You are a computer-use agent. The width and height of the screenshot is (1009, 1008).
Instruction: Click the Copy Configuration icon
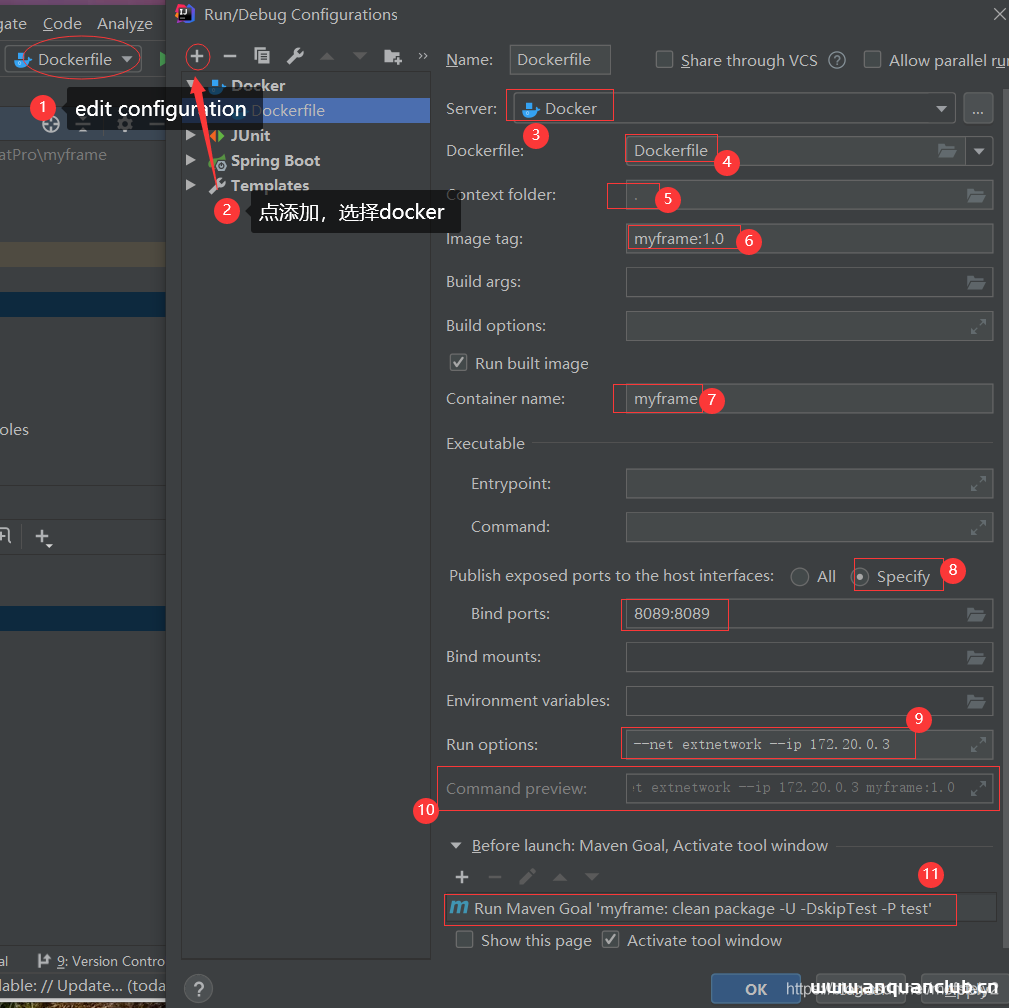[x=262, y=56]
